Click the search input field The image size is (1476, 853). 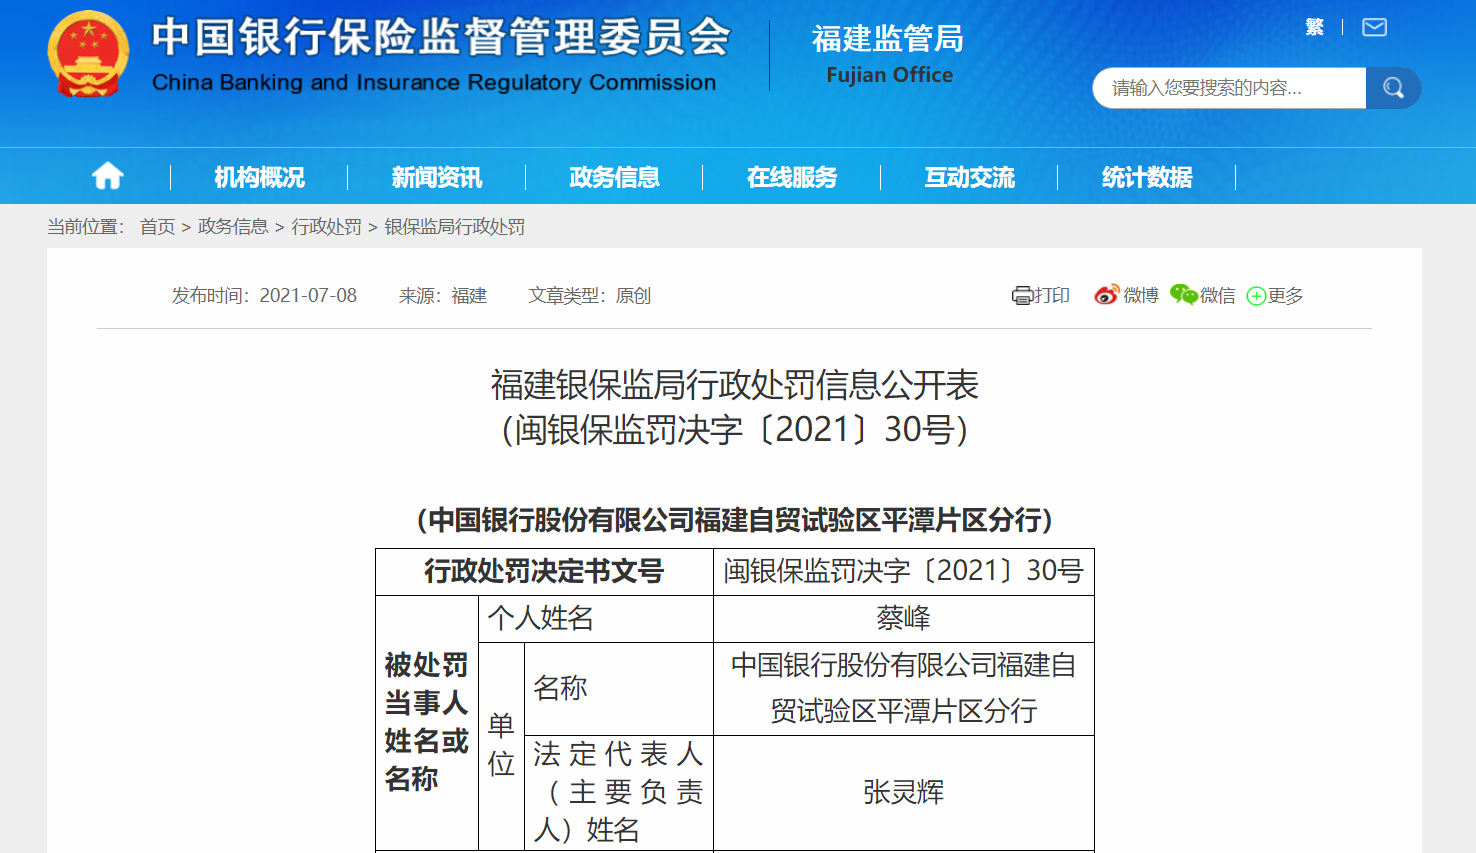pos(1229,88)
